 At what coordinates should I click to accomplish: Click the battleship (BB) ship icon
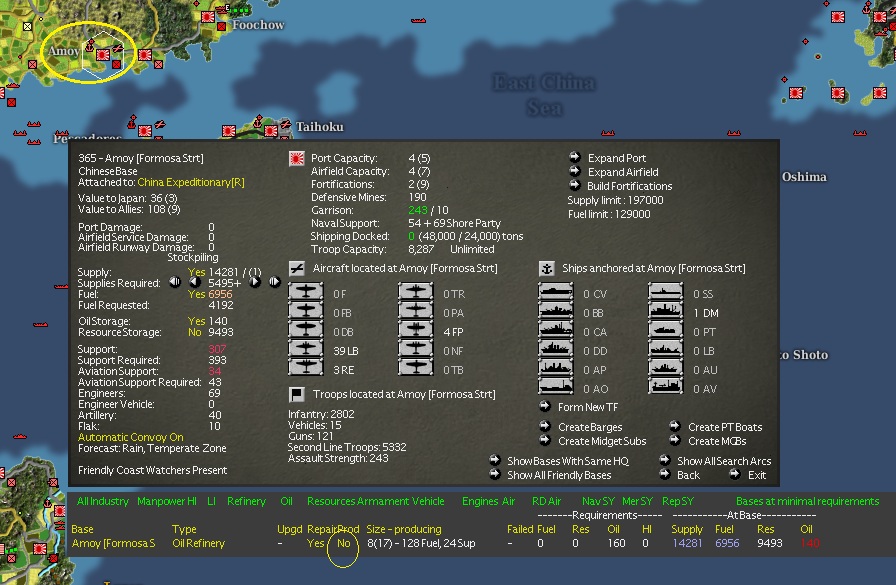(555, 311)
